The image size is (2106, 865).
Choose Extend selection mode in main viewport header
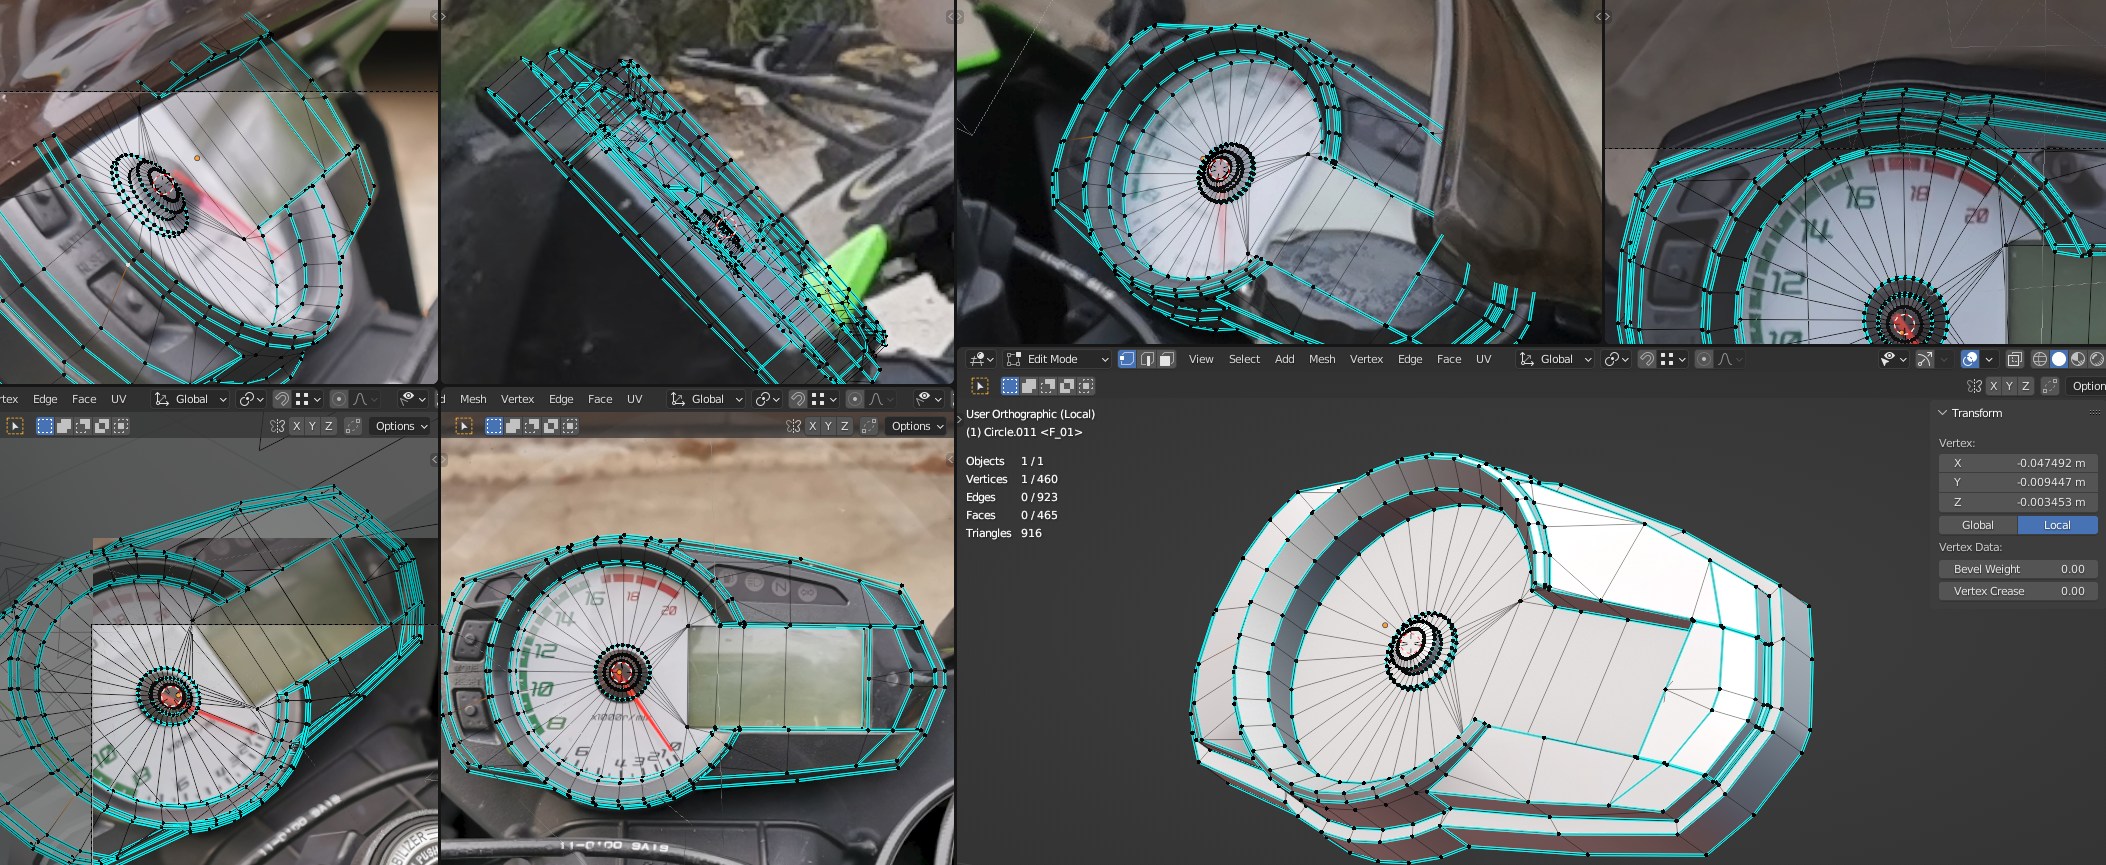[x=1029, y=386]
